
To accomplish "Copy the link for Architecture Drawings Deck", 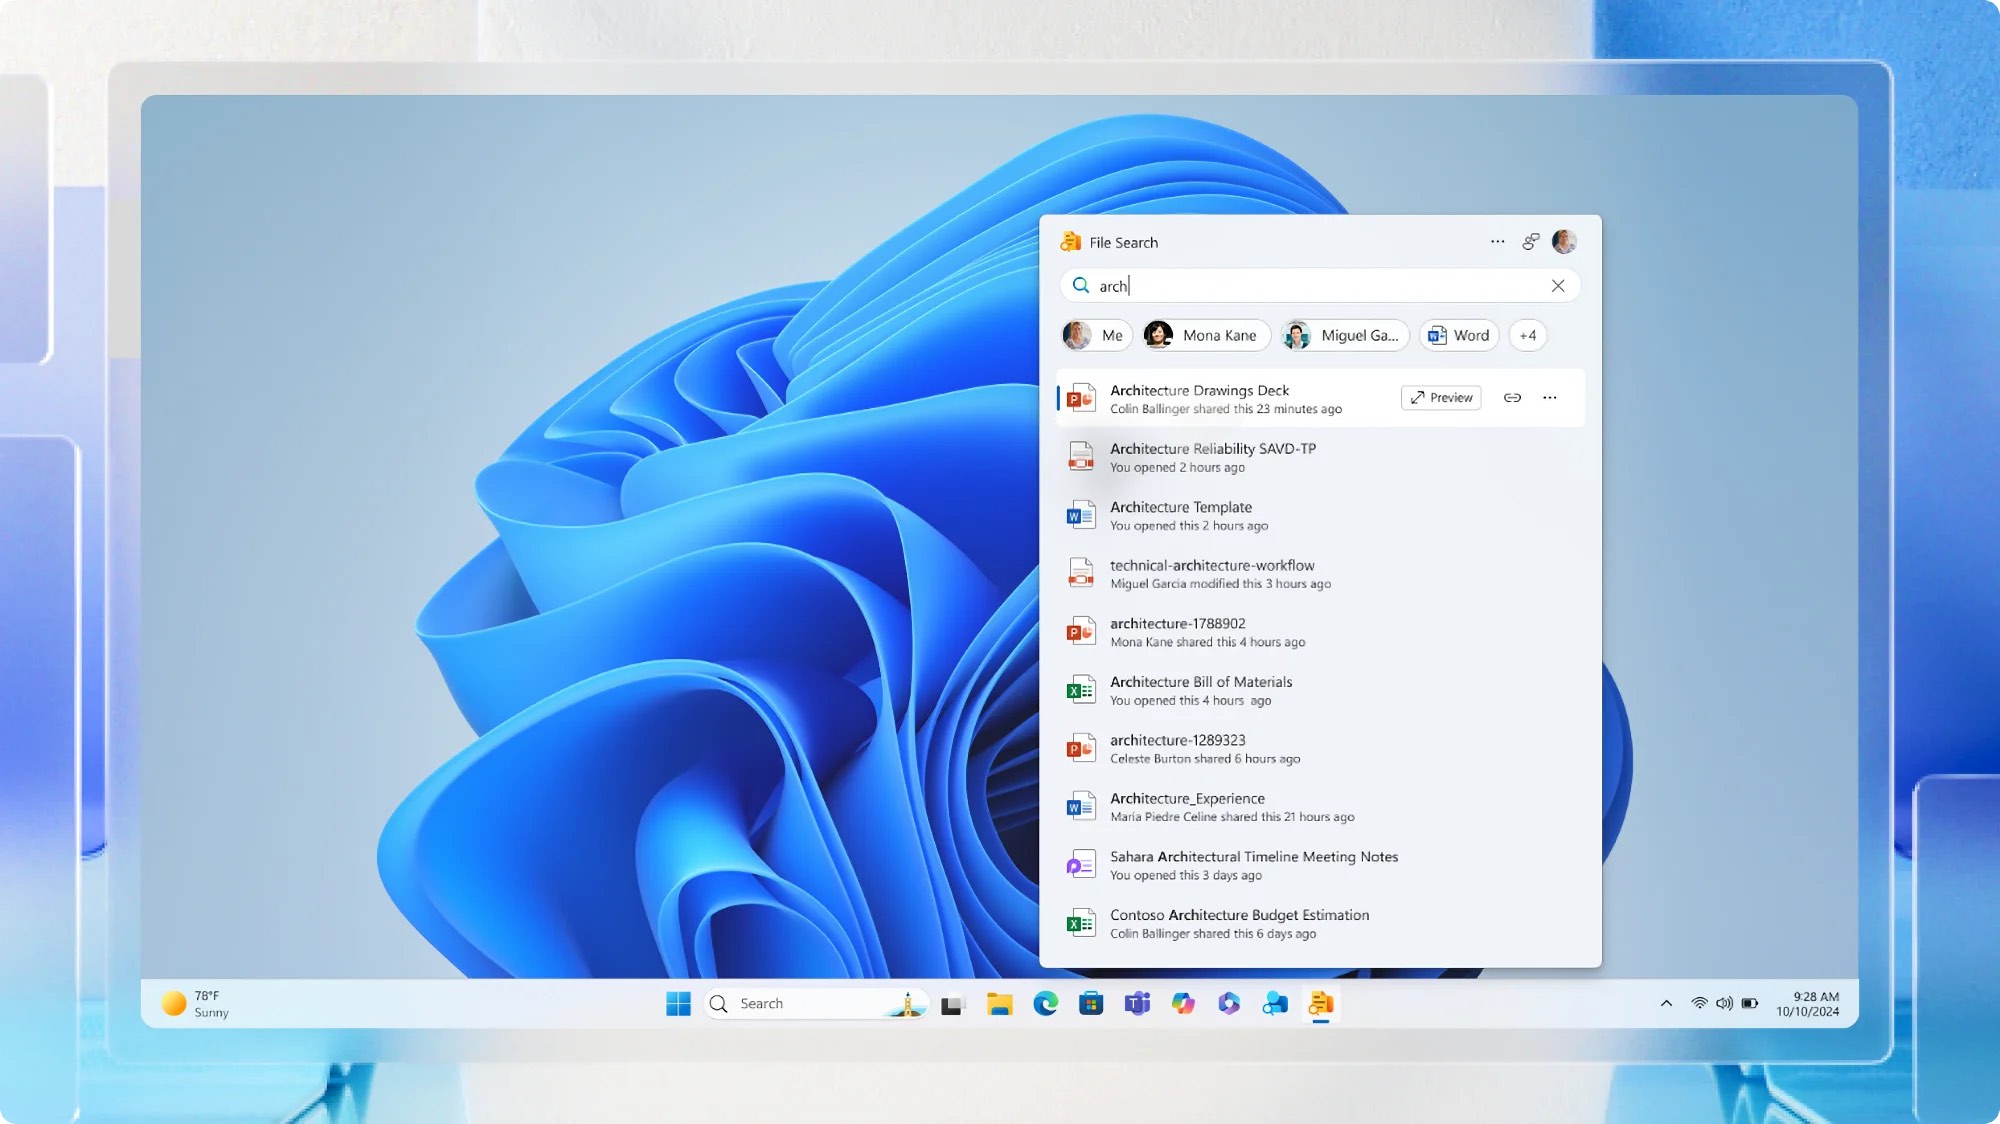I will click(x=1511, y=397).
